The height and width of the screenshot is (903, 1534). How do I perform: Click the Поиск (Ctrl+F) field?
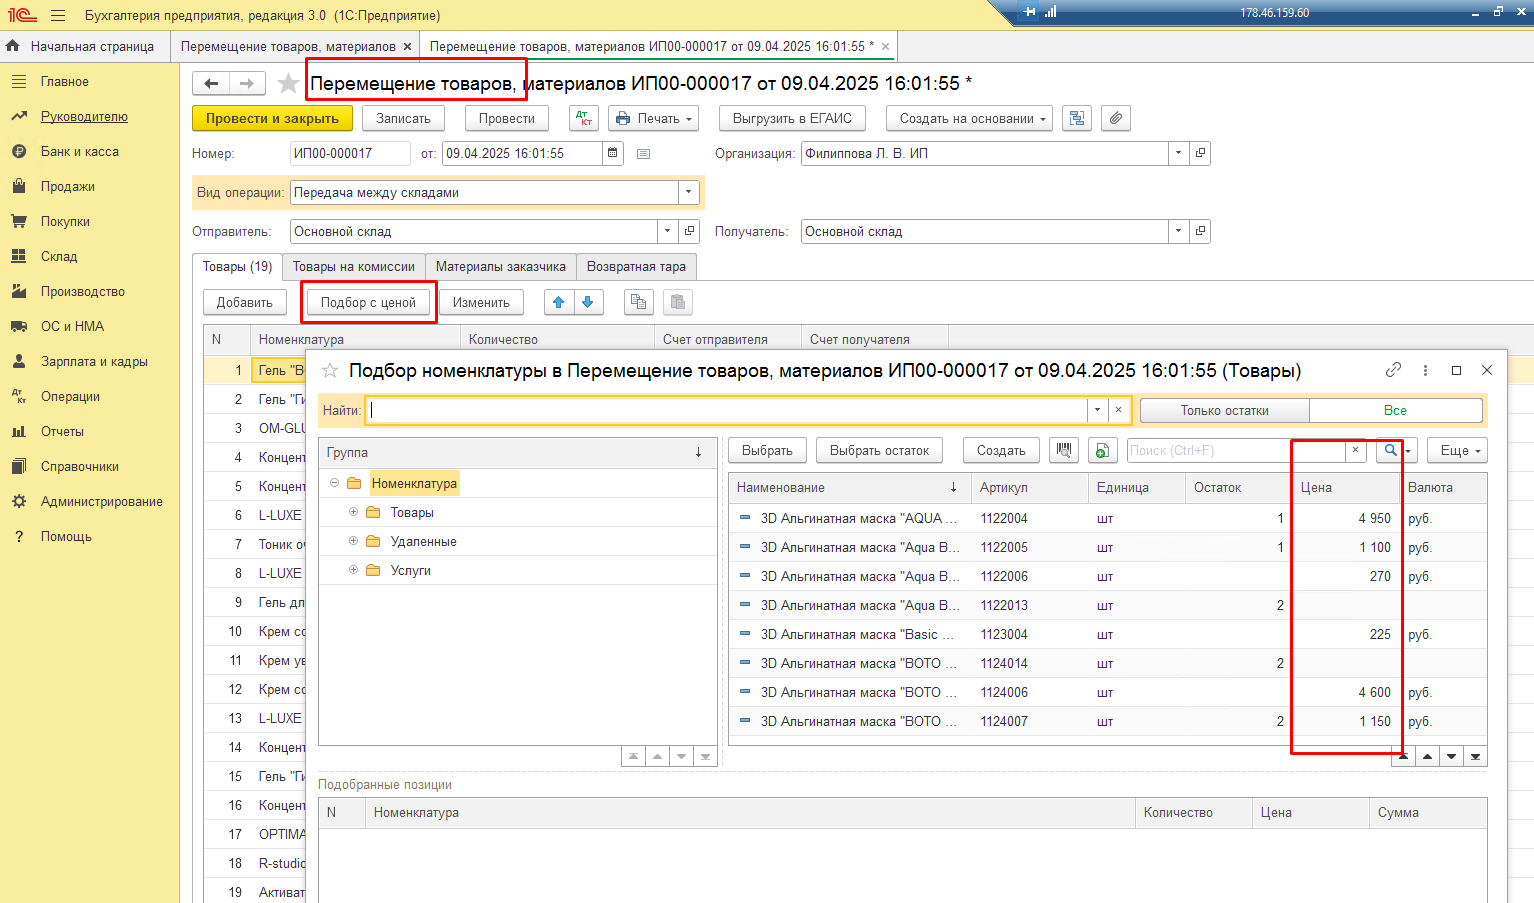point(1236,450)
